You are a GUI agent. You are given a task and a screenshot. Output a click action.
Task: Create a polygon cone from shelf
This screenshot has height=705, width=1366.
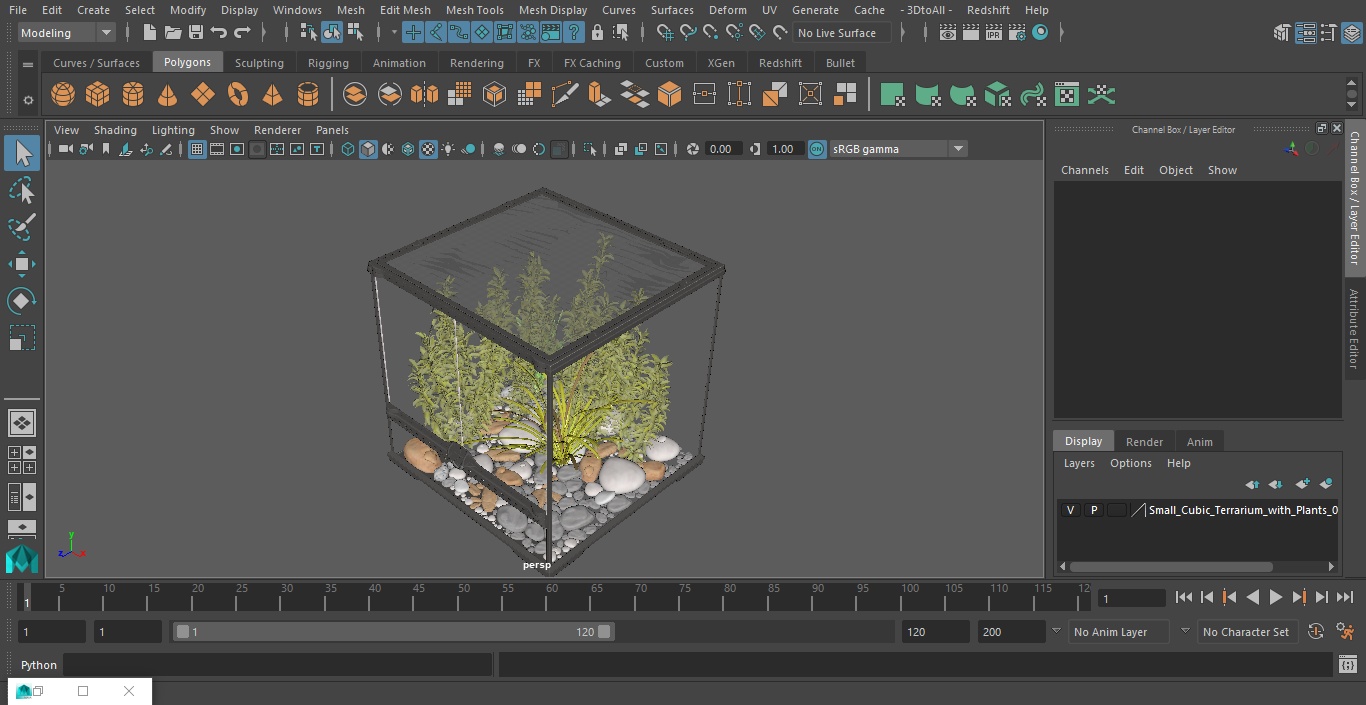168,95
